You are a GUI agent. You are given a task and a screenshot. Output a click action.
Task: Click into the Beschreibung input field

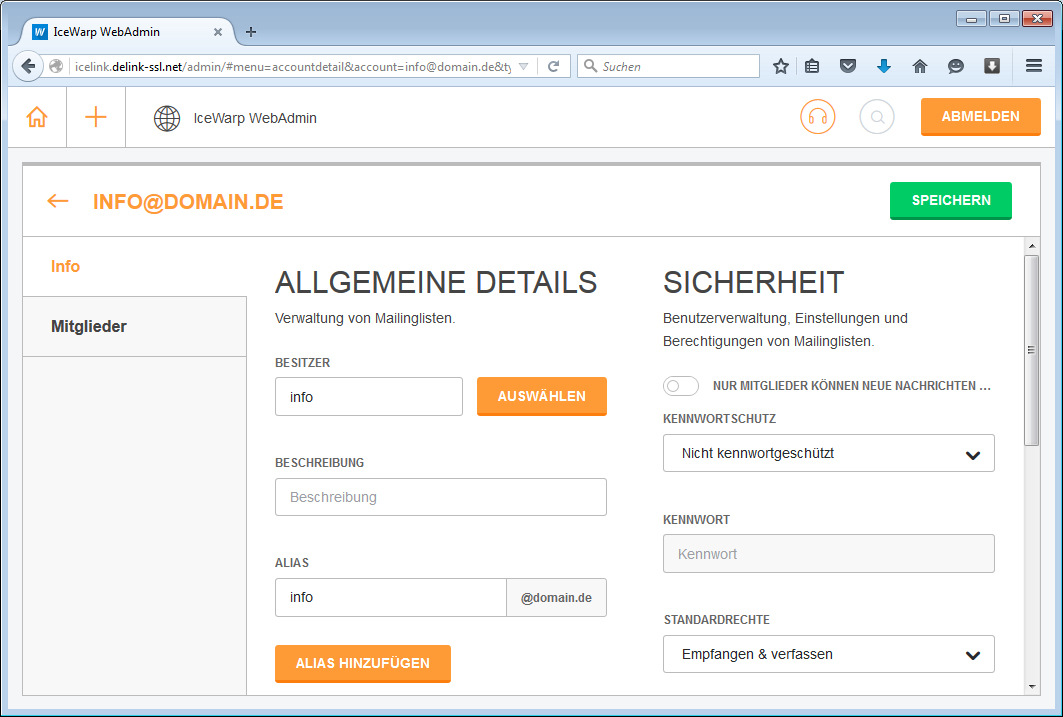(440, 497)
